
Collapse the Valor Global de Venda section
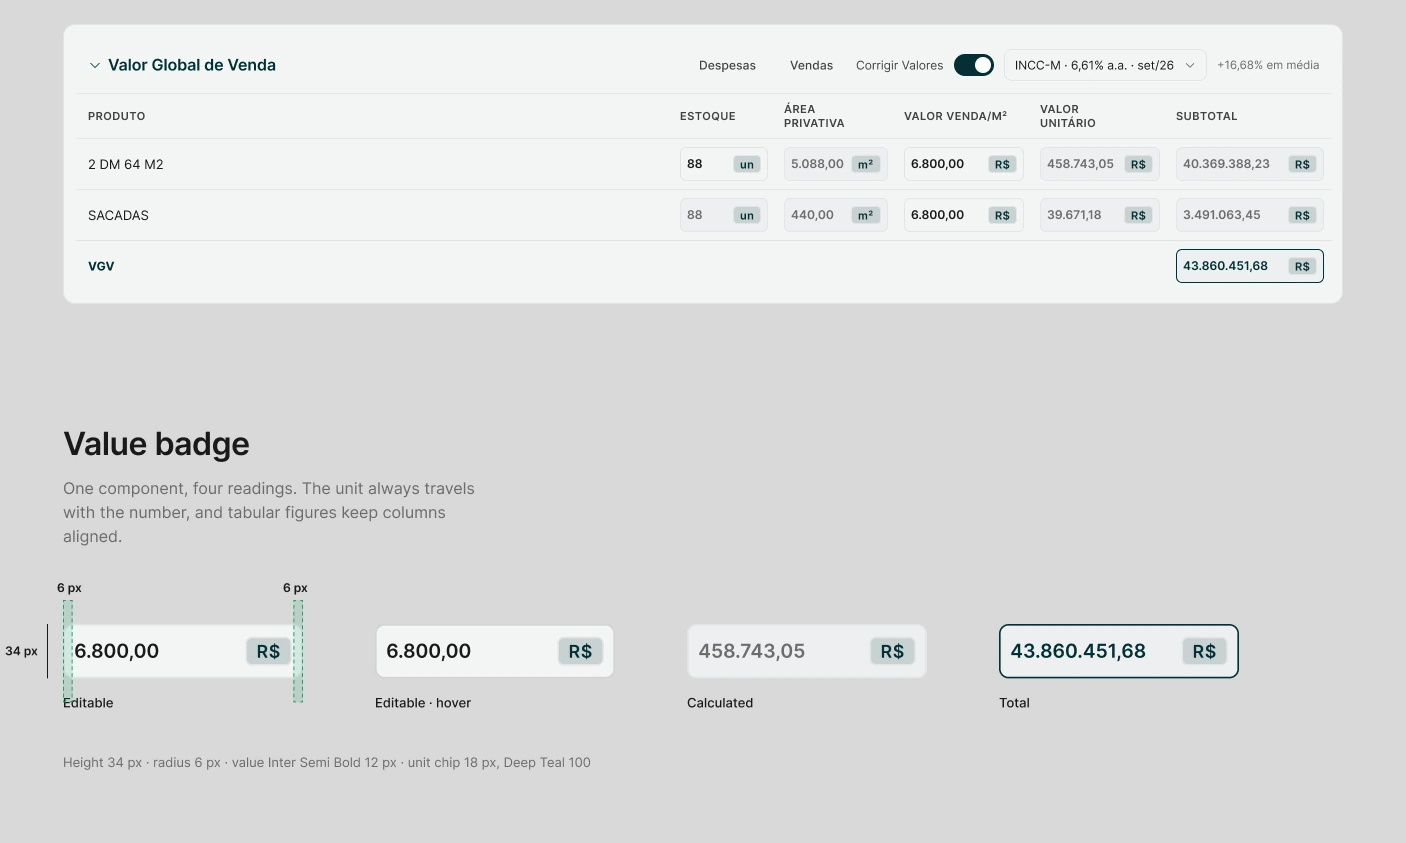click(x=95, y=65)
